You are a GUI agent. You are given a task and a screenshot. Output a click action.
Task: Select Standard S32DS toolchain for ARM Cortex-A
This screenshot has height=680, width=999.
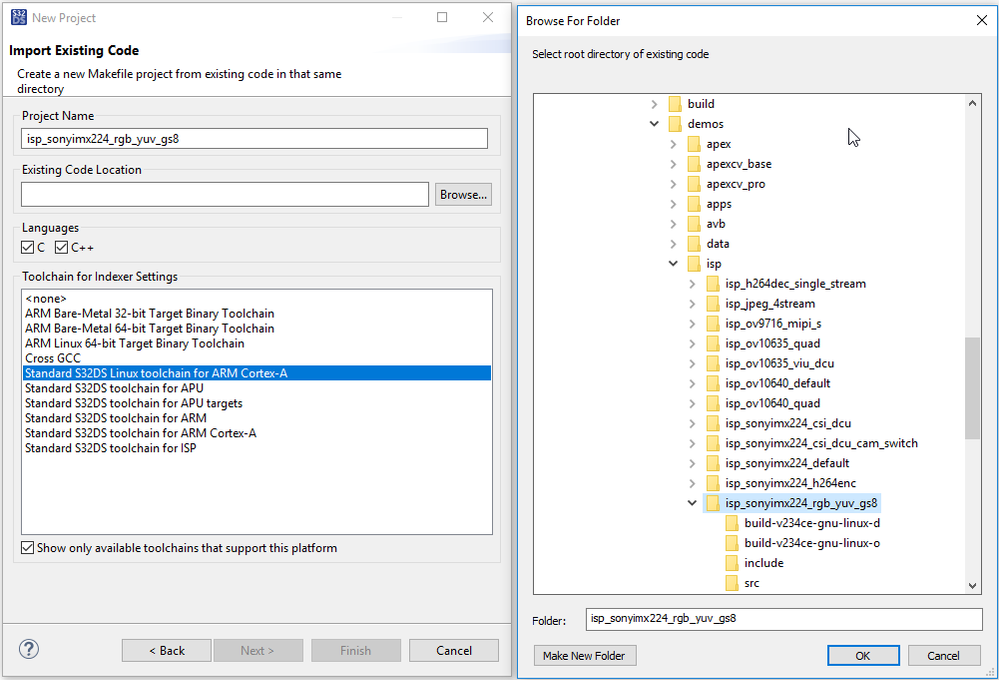257,433
